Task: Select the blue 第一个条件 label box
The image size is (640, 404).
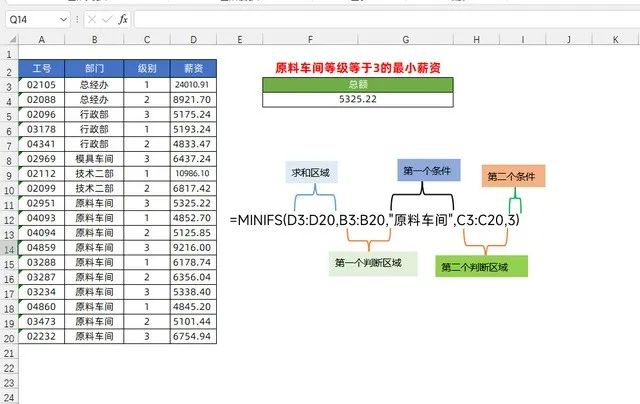Action: coord(428,170)
